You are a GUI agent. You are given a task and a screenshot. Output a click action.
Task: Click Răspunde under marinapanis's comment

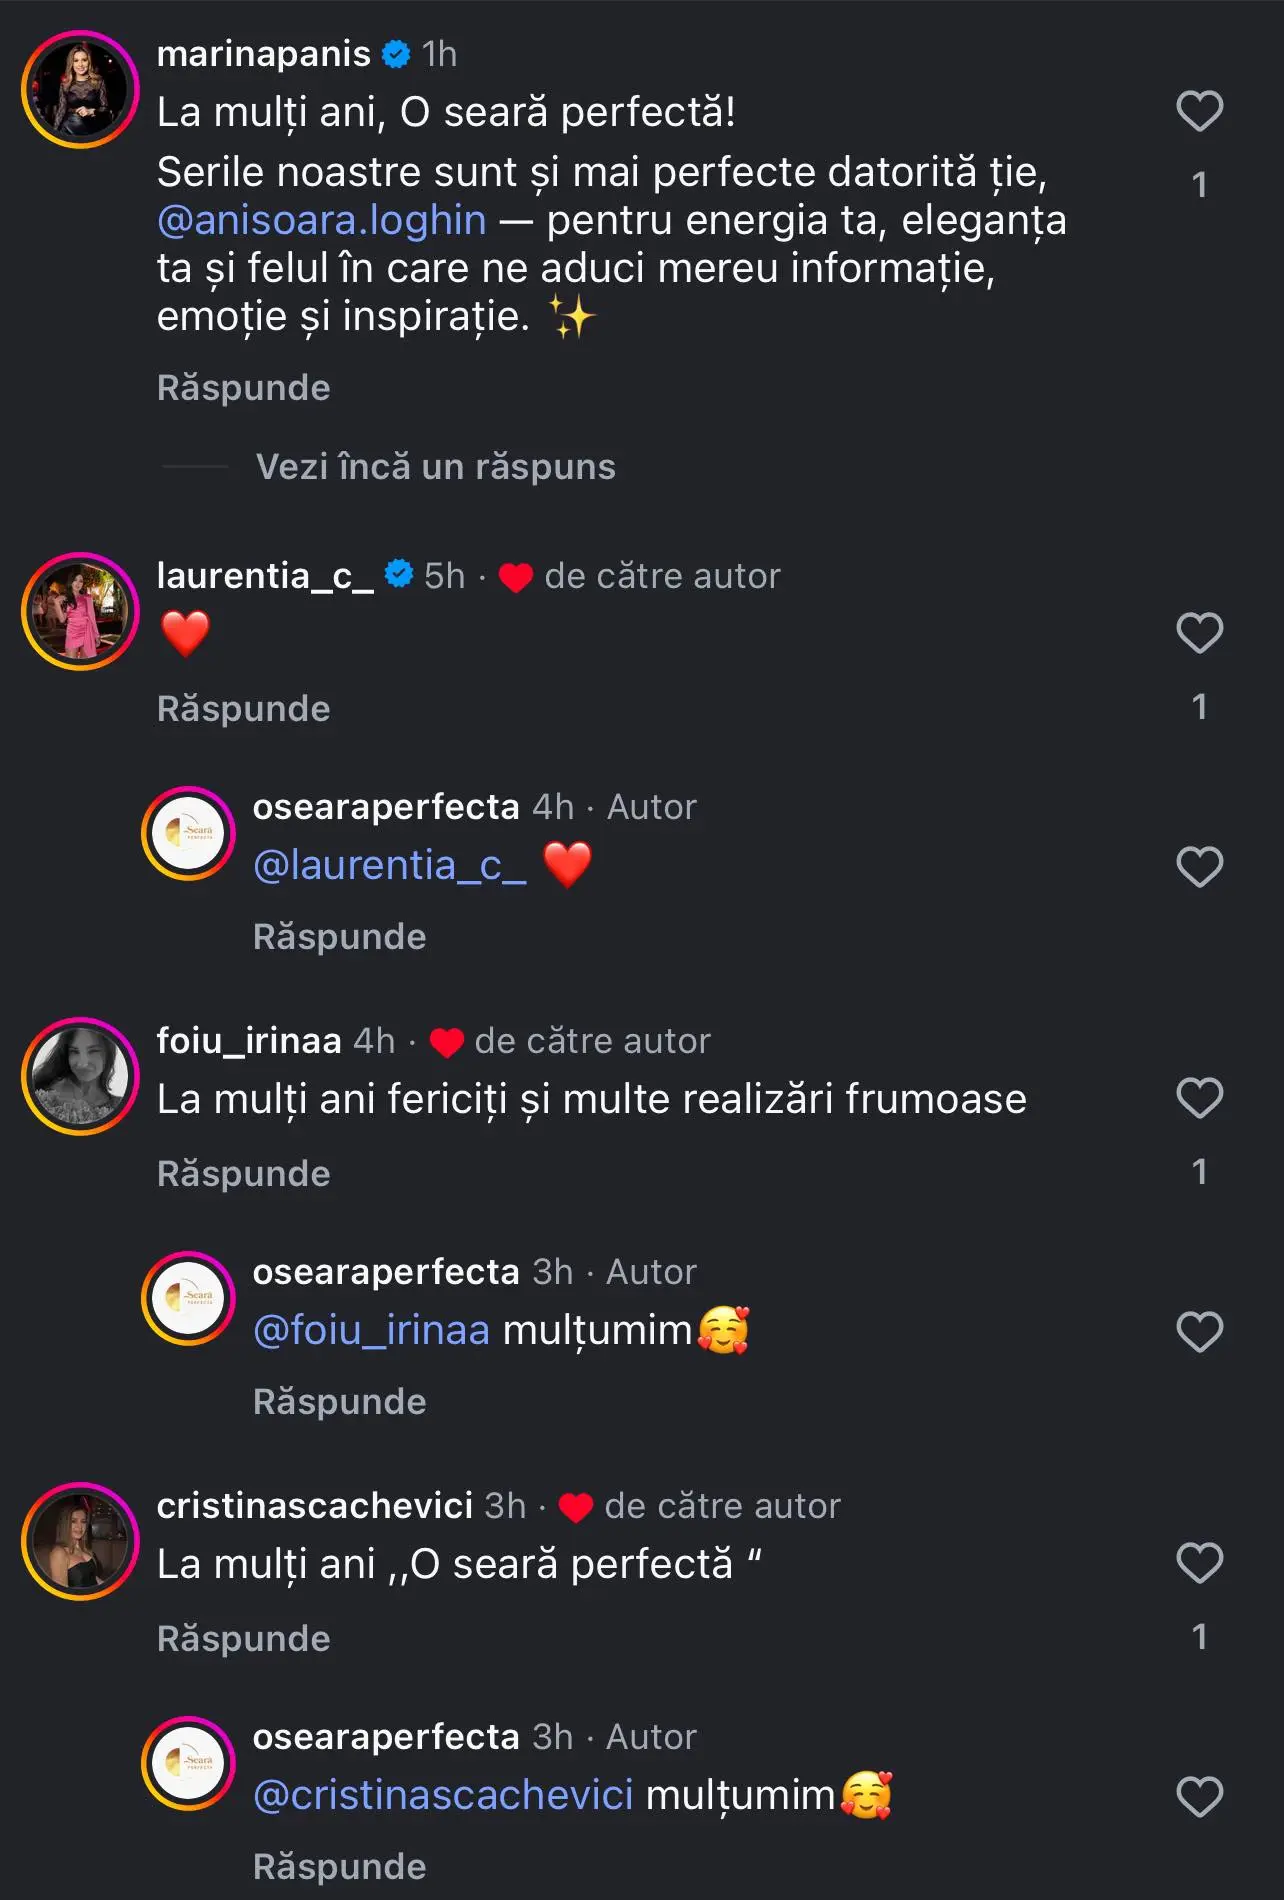(242, 387)
